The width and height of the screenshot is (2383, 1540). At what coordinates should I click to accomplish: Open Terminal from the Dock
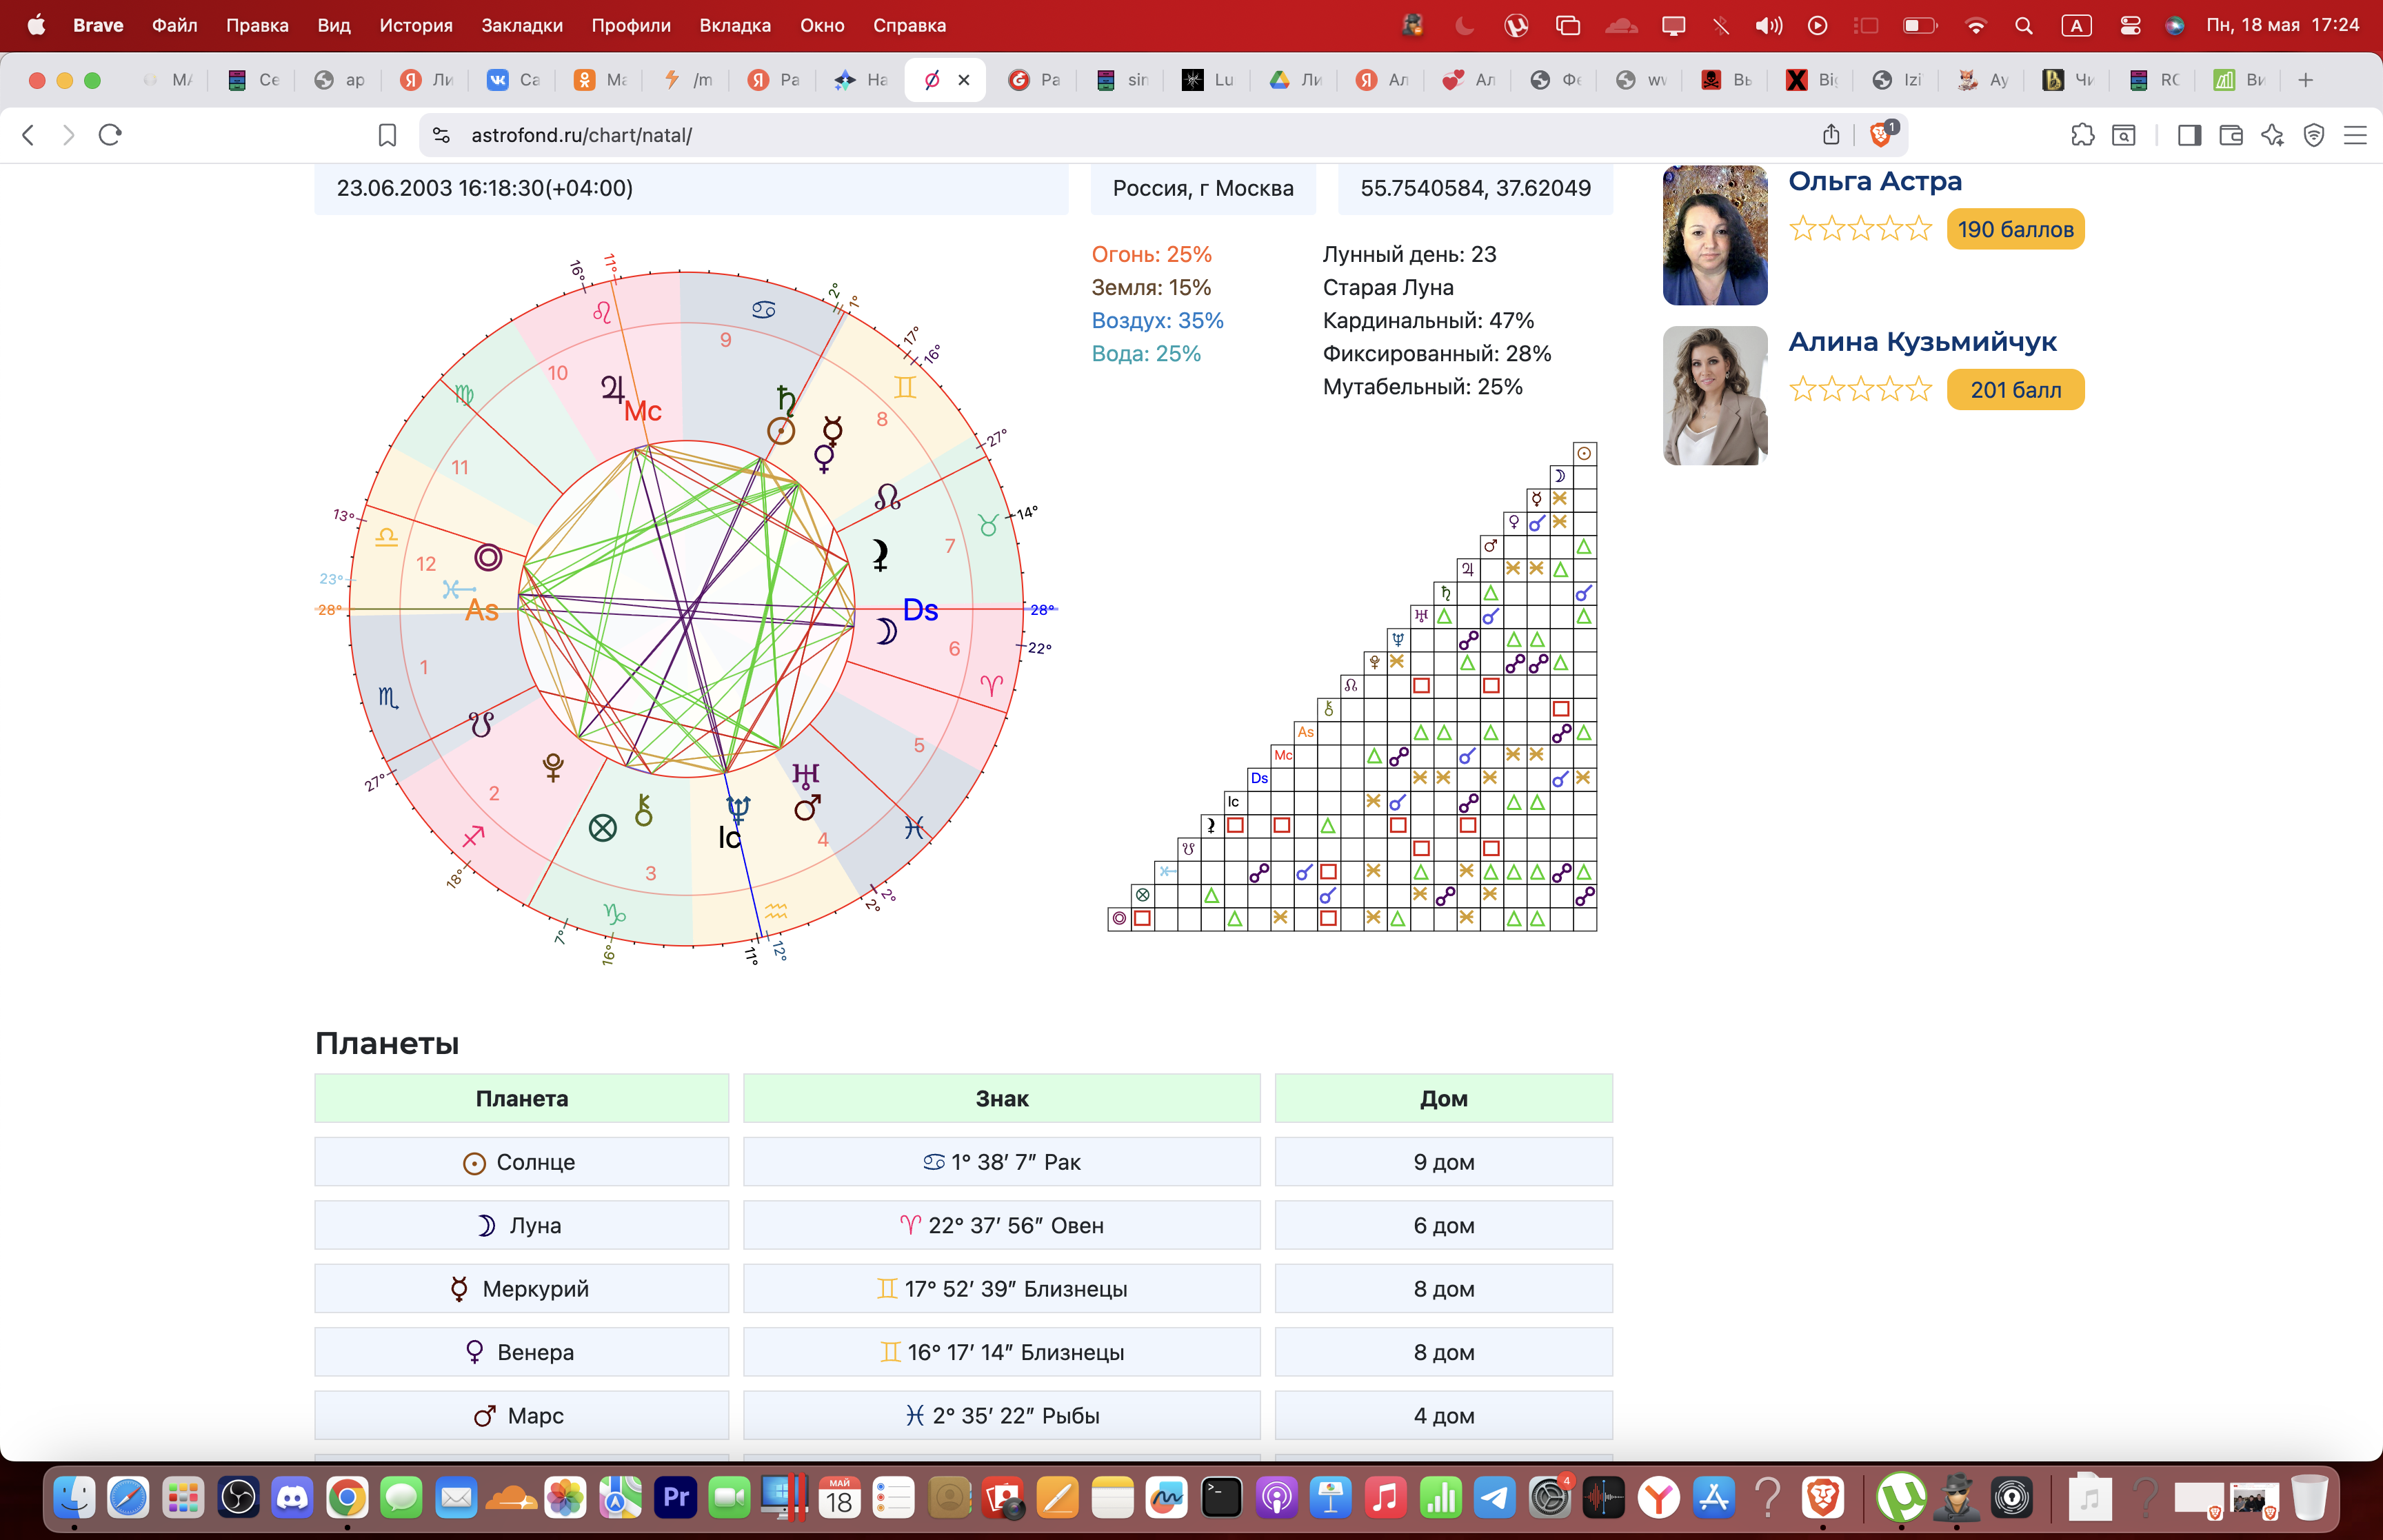[x=1221, y=1498]
